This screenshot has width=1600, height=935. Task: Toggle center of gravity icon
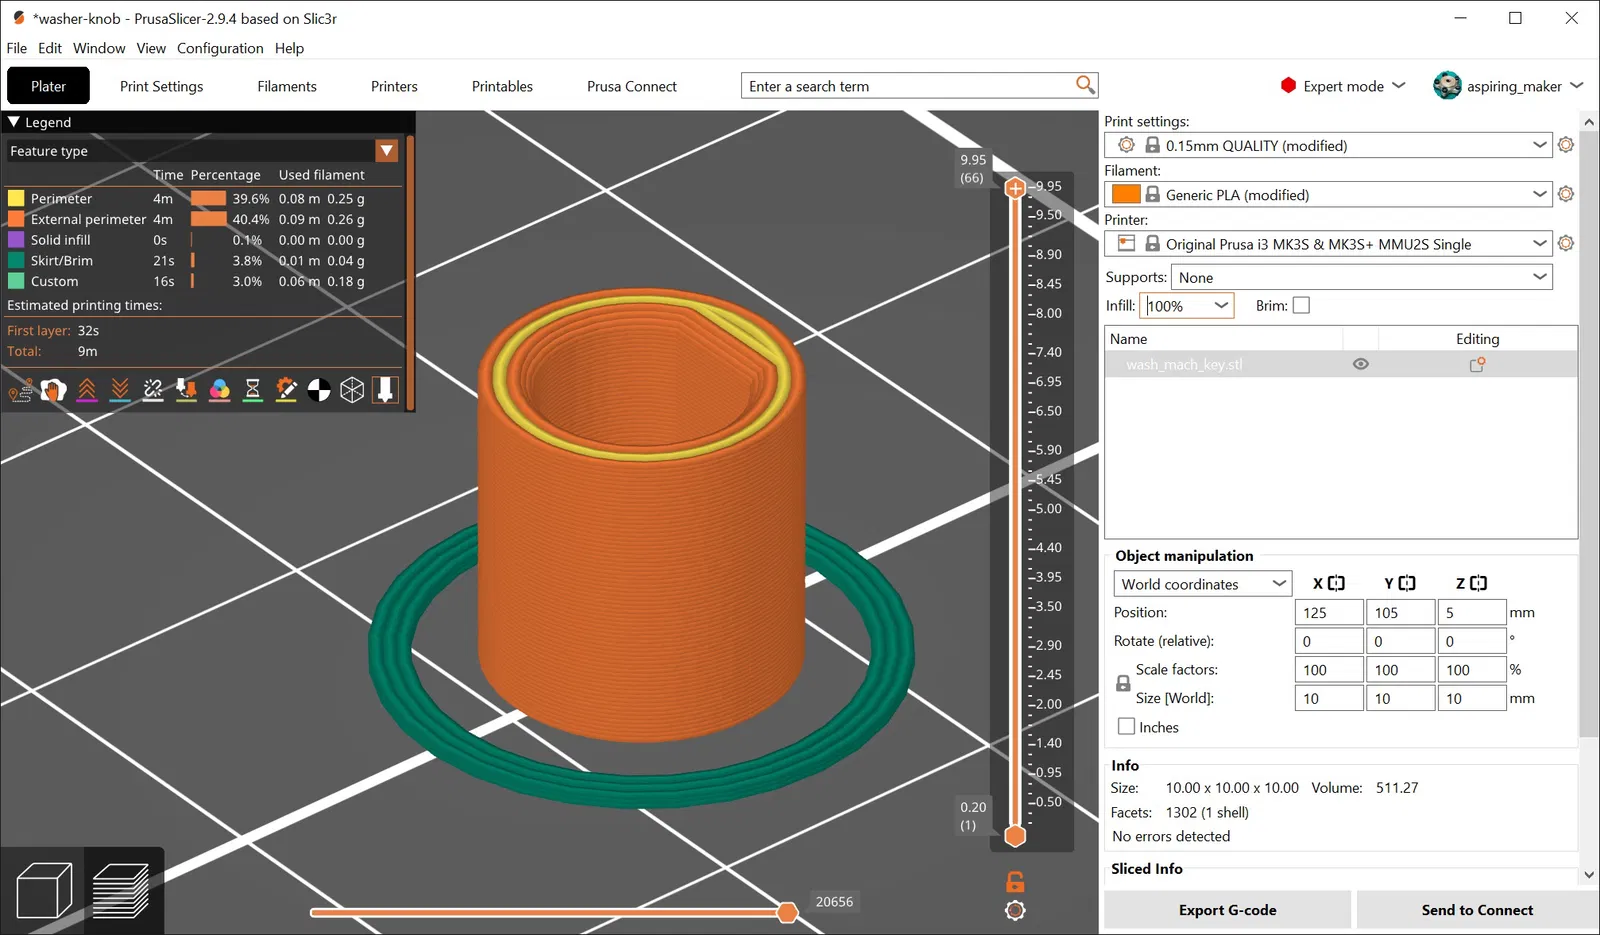pos(319,390)
